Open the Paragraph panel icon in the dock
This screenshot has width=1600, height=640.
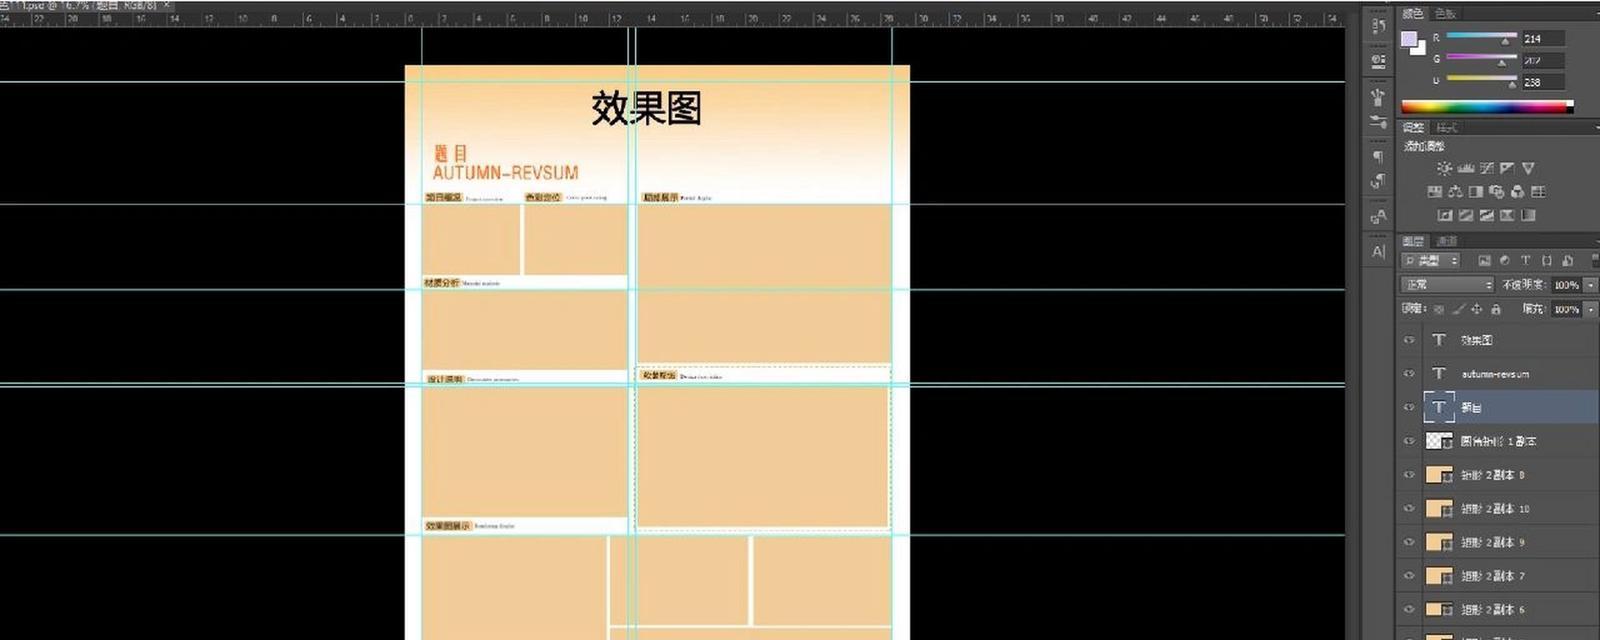tap(1379, 157)
